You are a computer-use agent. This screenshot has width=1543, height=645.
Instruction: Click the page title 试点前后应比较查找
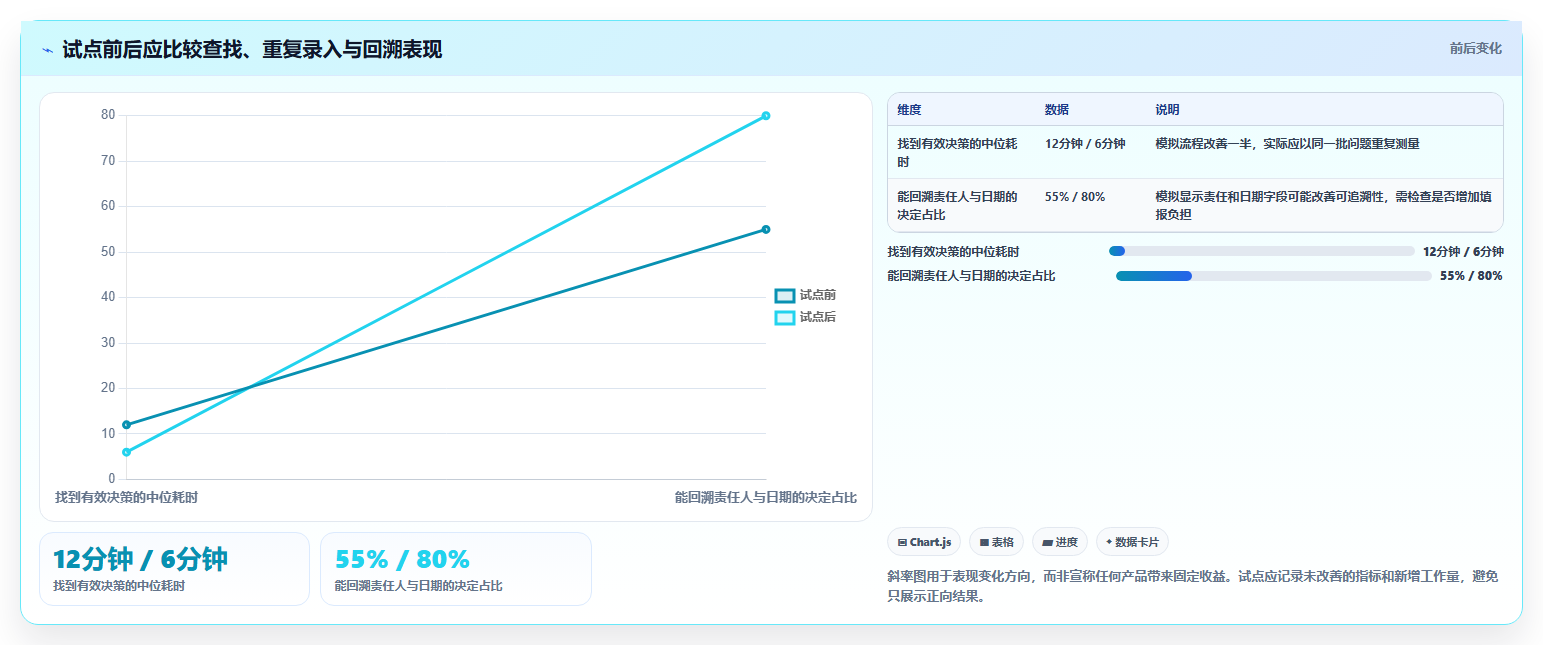[x=252, y=50]
